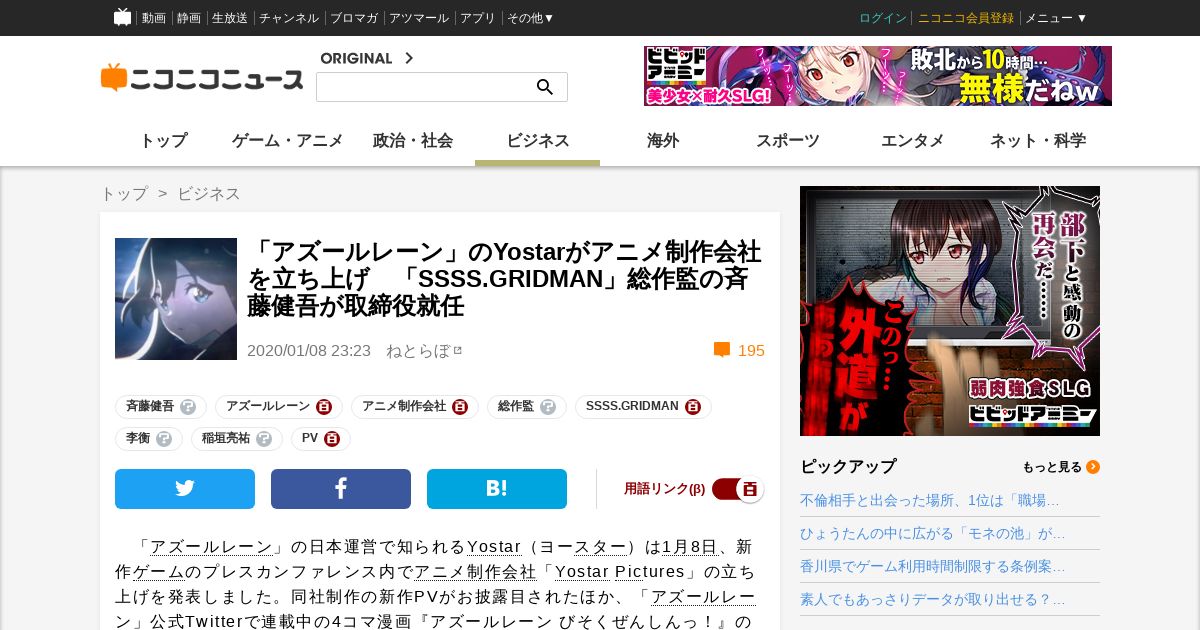This screenshot has width=1200, height=630.
Task: Open the その他 dropdown in top bar
Action: pyautogui.click(x=530, y=18)
